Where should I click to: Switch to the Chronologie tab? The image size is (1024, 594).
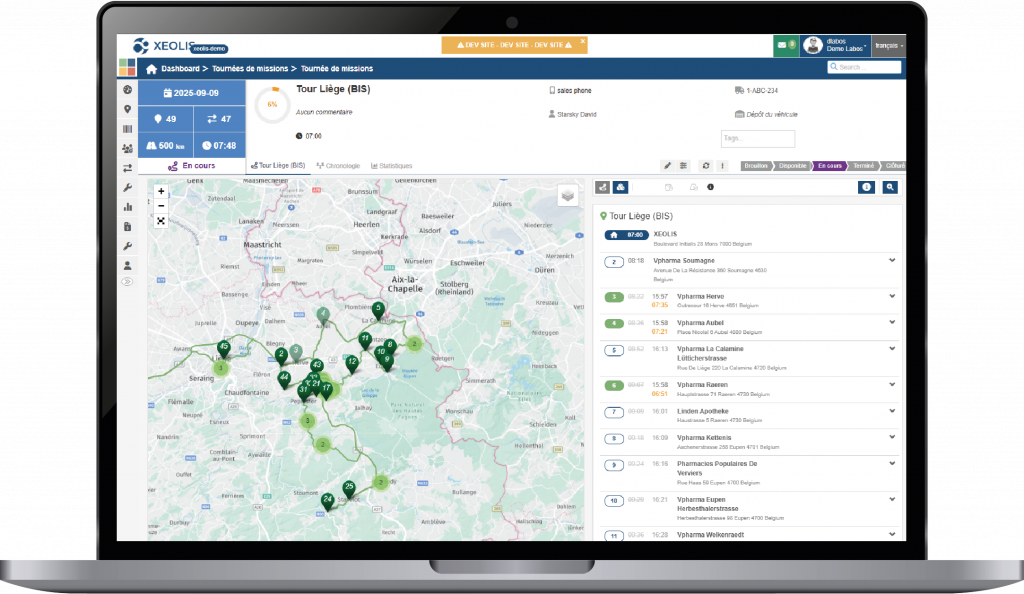click(335, 166)
